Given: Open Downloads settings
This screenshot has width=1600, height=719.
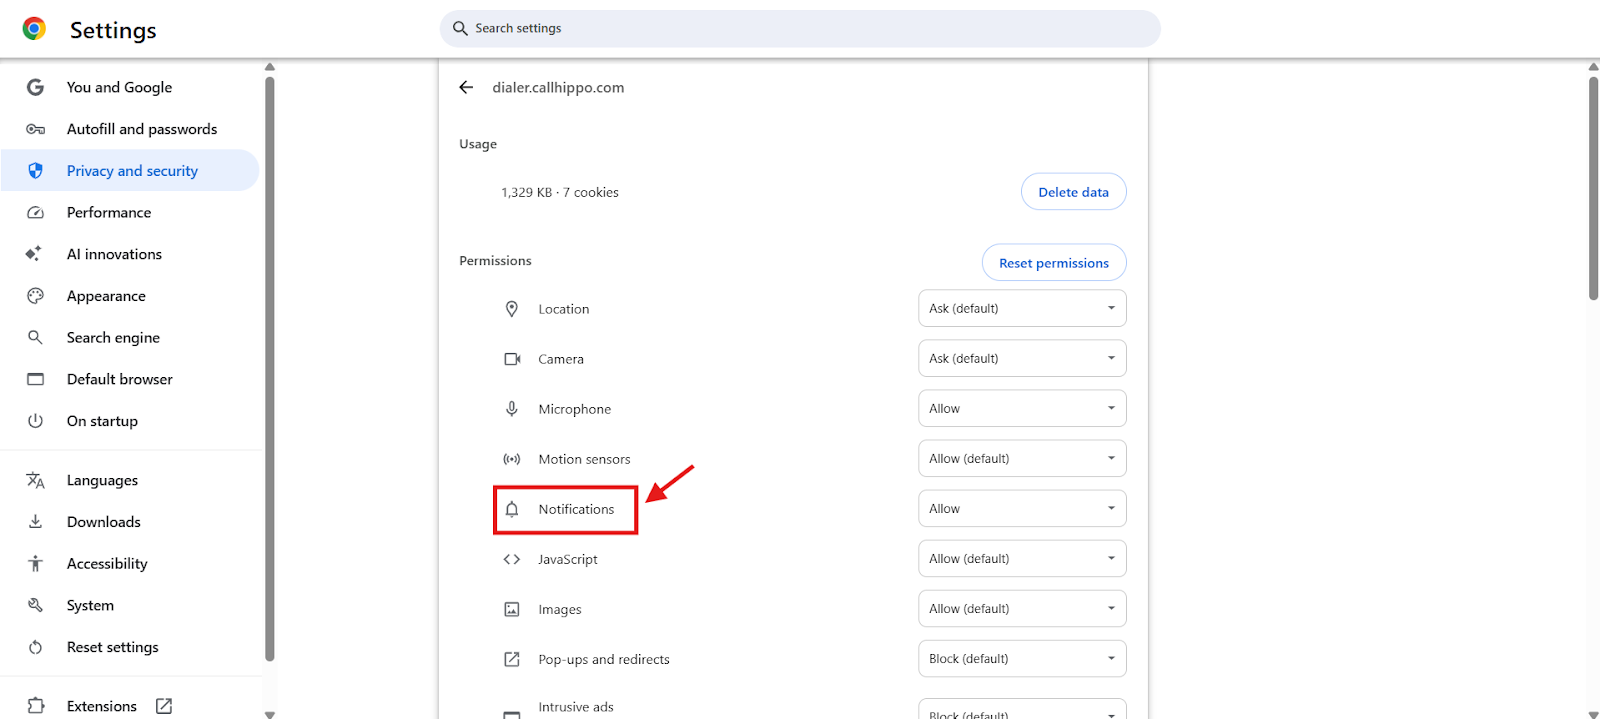Looking at the screenshot, I should click(130, 522).
